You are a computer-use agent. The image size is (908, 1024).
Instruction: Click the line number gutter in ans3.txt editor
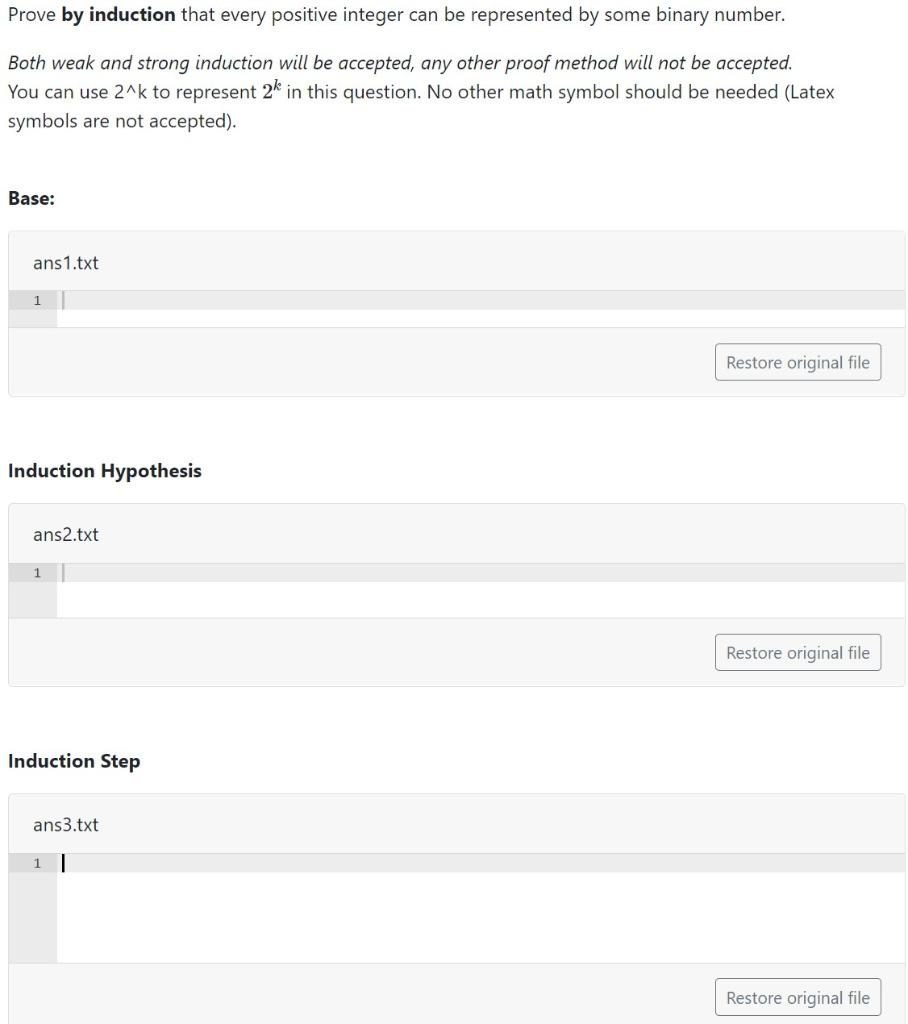36,863
